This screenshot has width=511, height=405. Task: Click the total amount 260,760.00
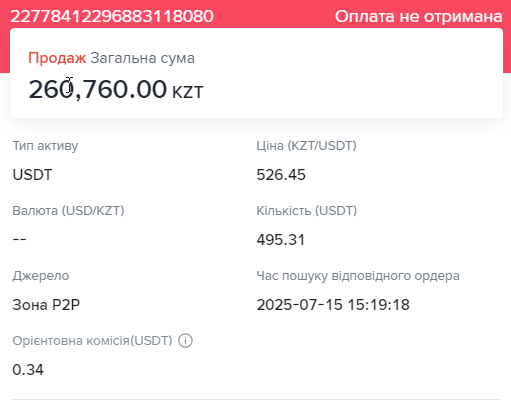(97, 89)
